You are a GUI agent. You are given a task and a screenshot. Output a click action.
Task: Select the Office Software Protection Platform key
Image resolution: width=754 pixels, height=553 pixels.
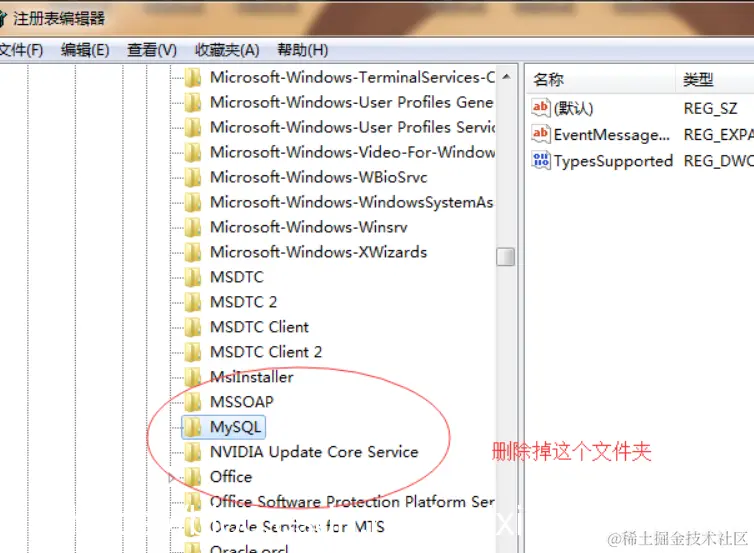tap(352, 502)
